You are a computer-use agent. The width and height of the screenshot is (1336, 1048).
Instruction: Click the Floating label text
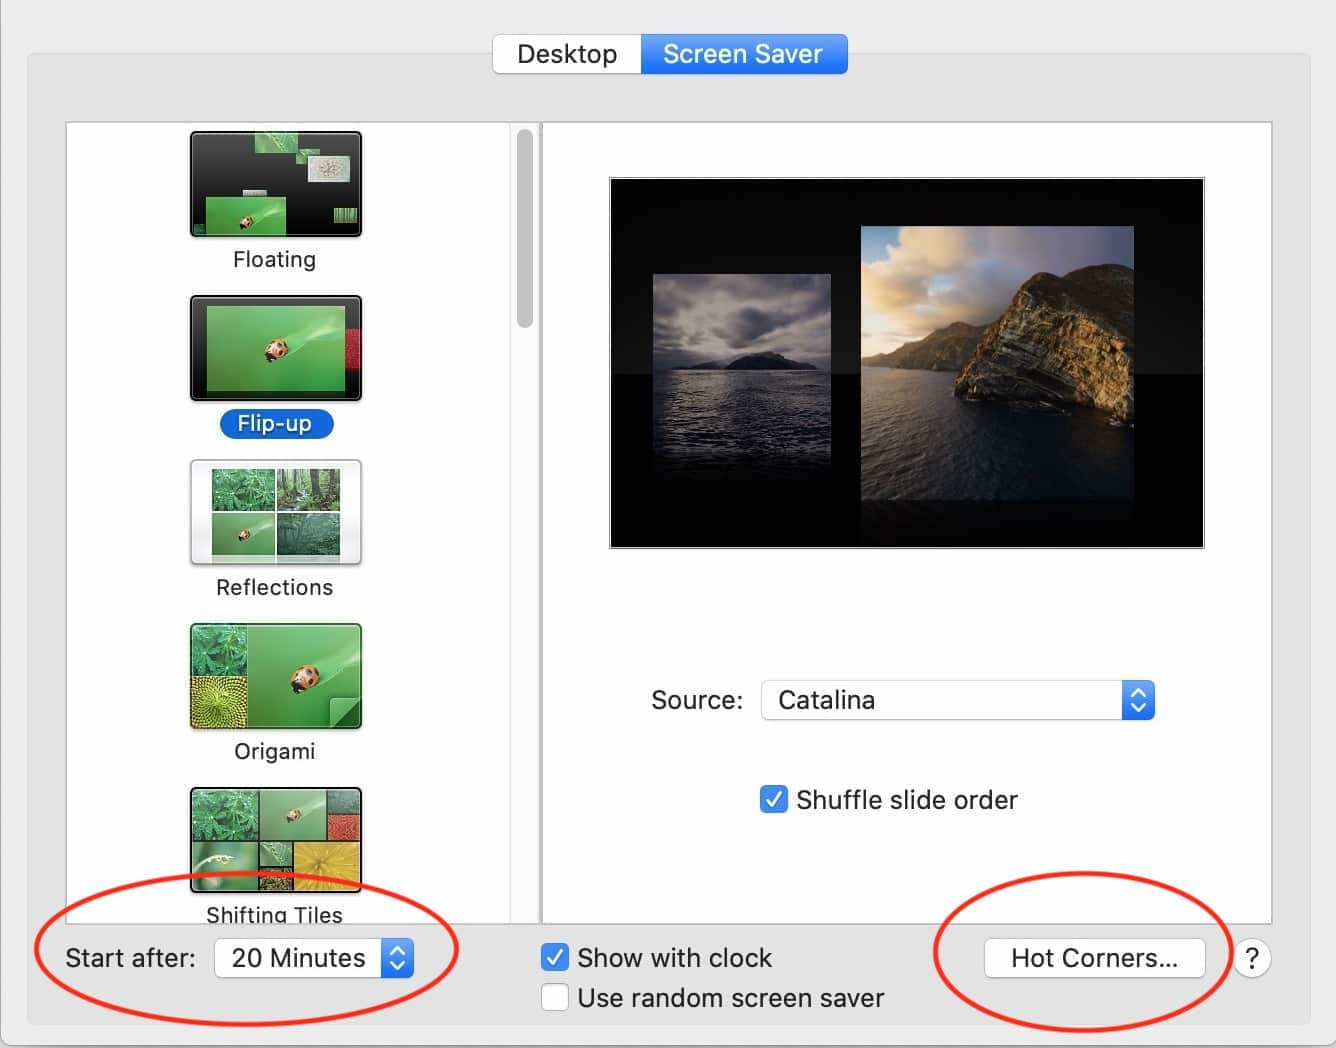(x=275, y=260)
